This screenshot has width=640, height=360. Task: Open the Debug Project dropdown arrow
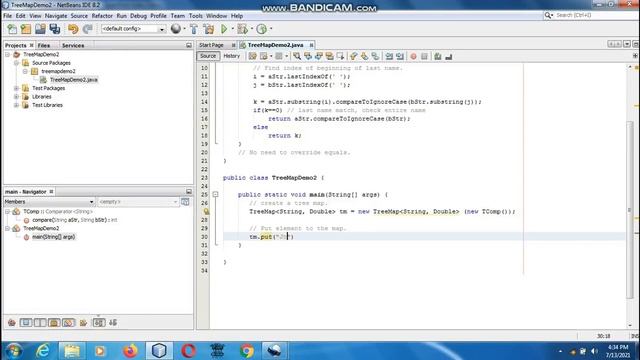(251, 29)
